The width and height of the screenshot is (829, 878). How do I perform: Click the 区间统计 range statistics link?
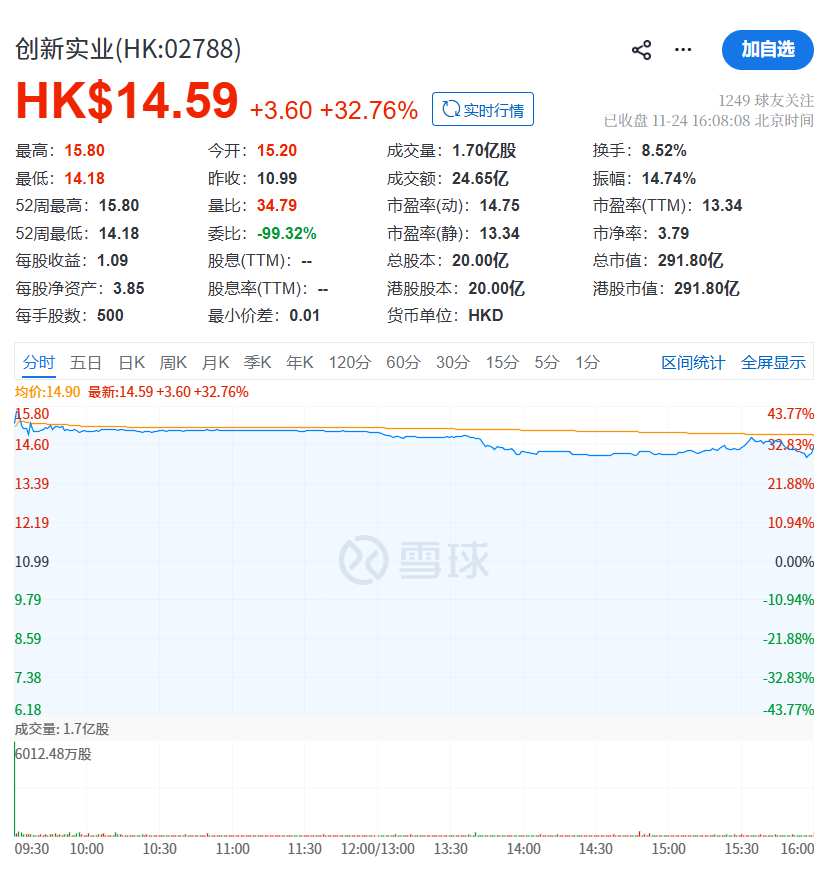pyautogui.click(x=692, y=362)
